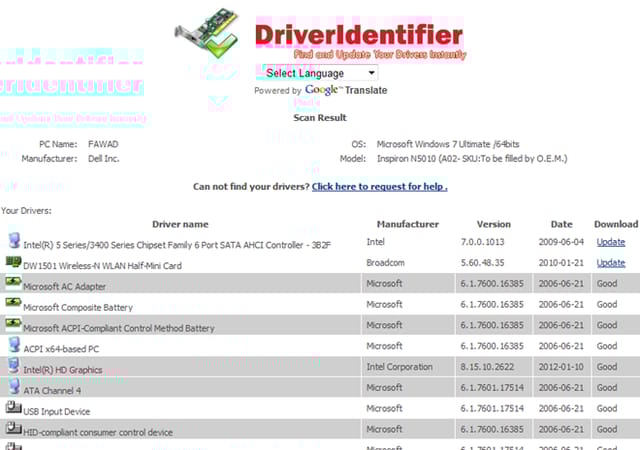Image resolution: width=640 pixels, height=450 pixels.
Task: Click the Intel SATA AHCI Controller device icon
Action: coord(14,241)
